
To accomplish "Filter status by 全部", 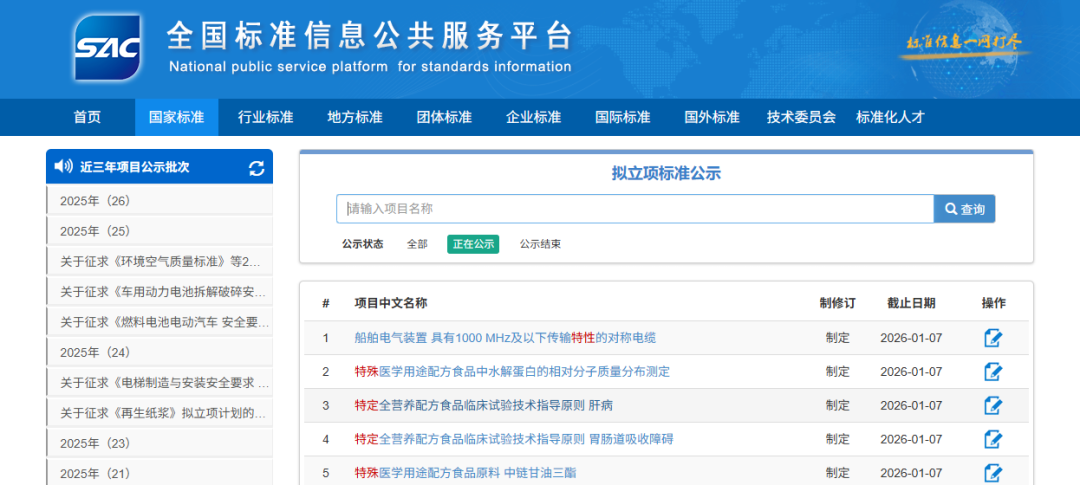I will pos(417,244).
